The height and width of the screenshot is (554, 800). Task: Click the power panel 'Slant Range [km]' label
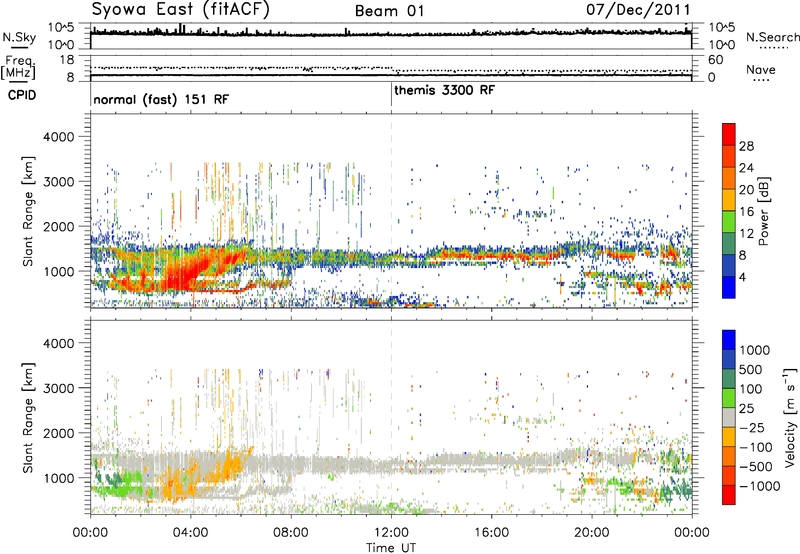(28, 211)
